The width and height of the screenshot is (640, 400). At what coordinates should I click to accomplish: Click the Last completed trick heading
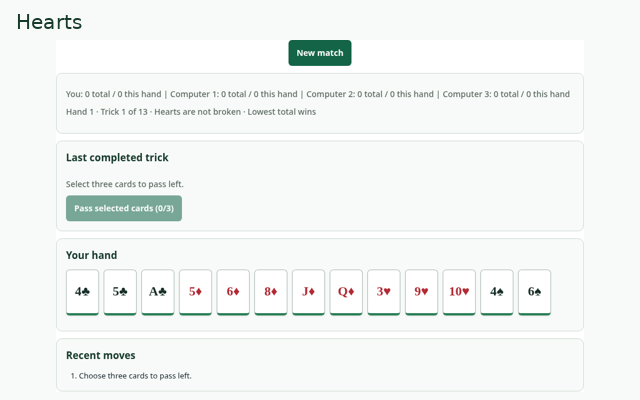click(117, 158)
